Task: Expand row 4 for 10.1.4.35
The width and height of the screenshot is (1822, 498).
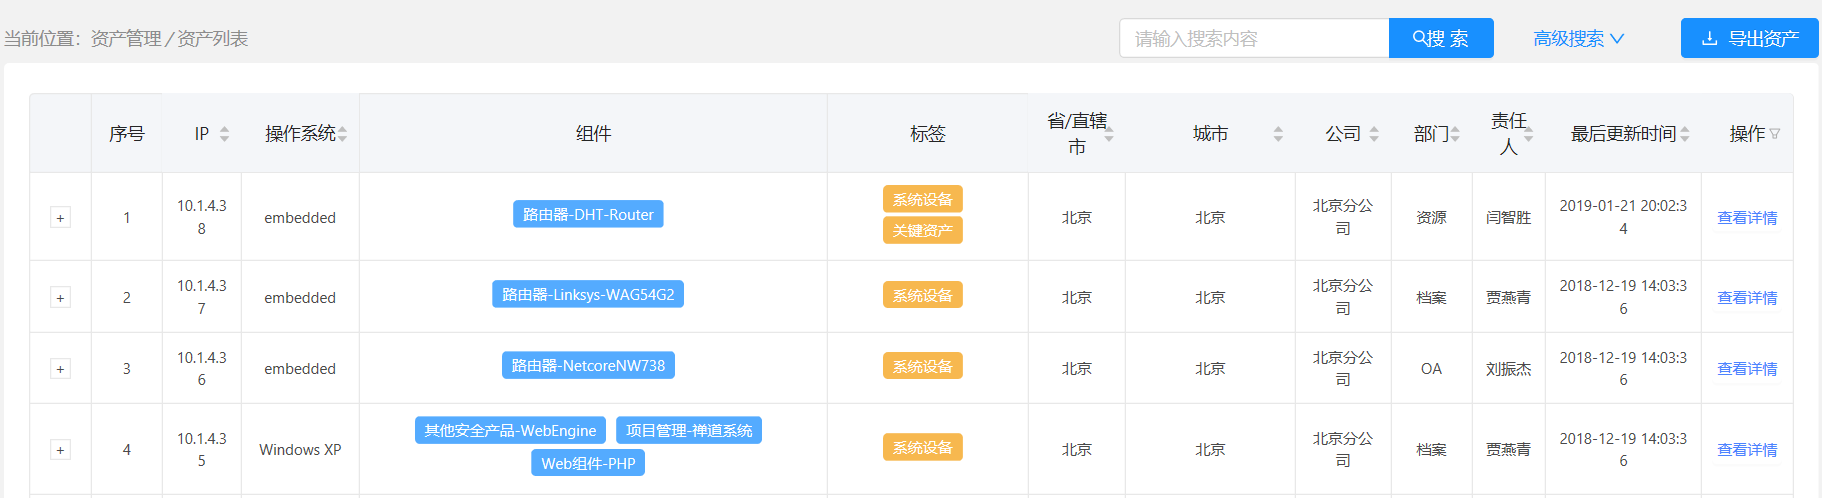Action: (x=60, y=450)
